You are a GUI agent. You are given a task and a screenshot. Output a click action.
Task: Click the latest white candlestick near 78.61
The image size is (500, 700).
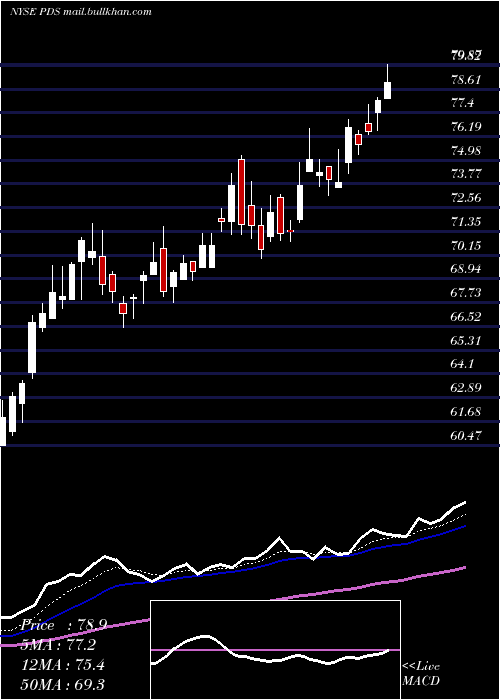[x=388, y=90]
